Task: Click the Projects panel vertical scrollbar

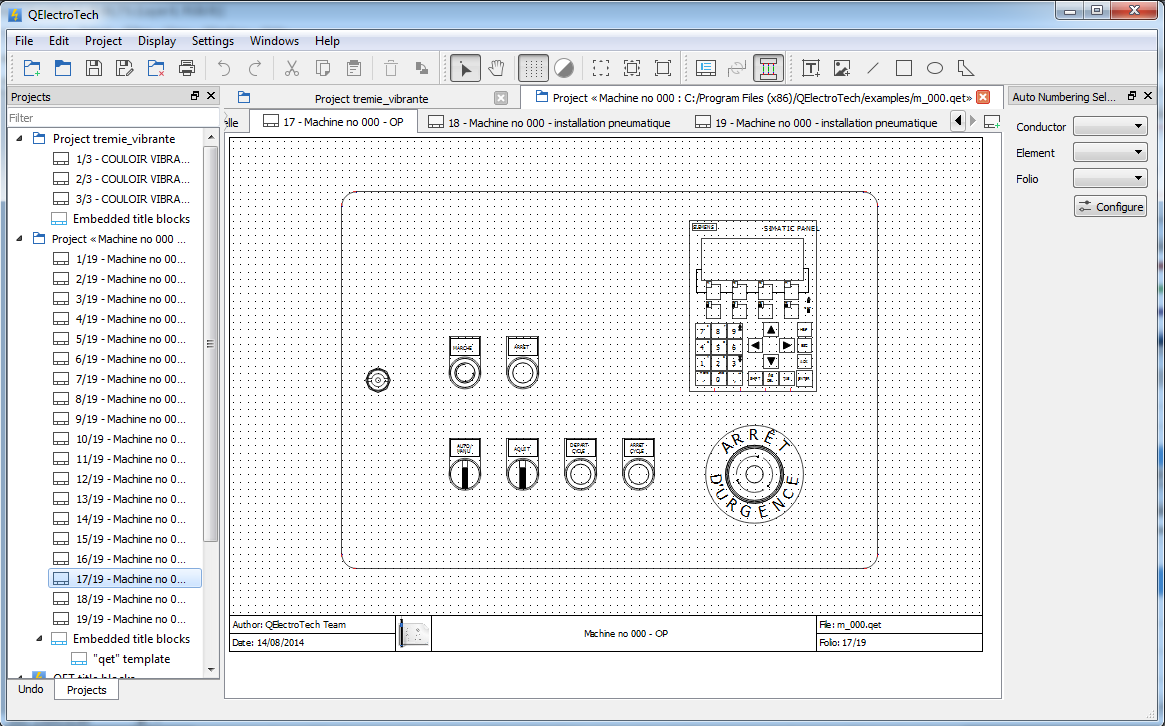Action: pyautogui.click(x=210, y=343)
